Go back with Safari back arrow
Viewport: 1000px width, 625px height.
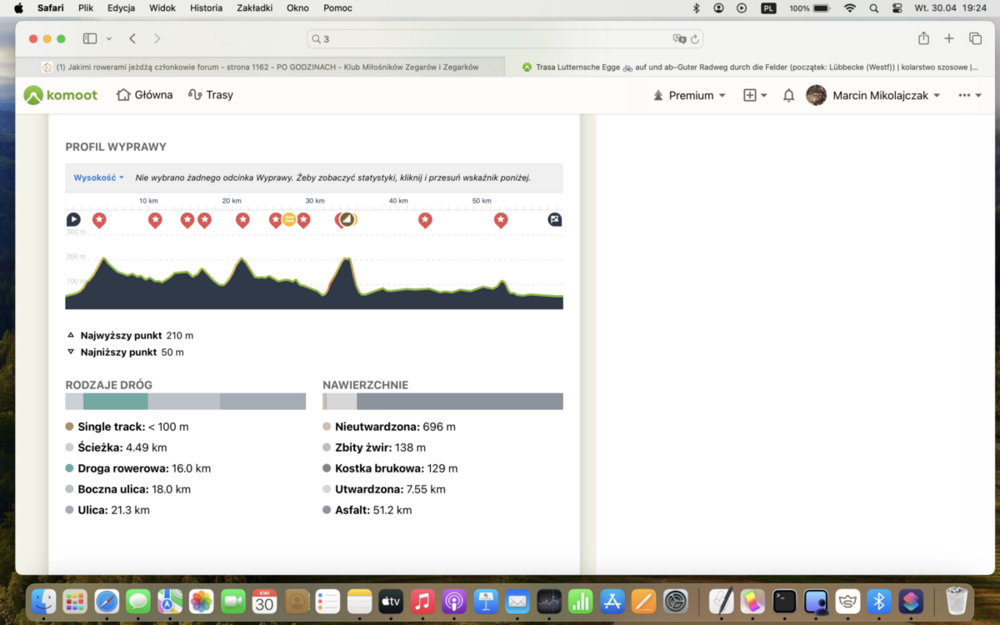(x=133, y=39)
